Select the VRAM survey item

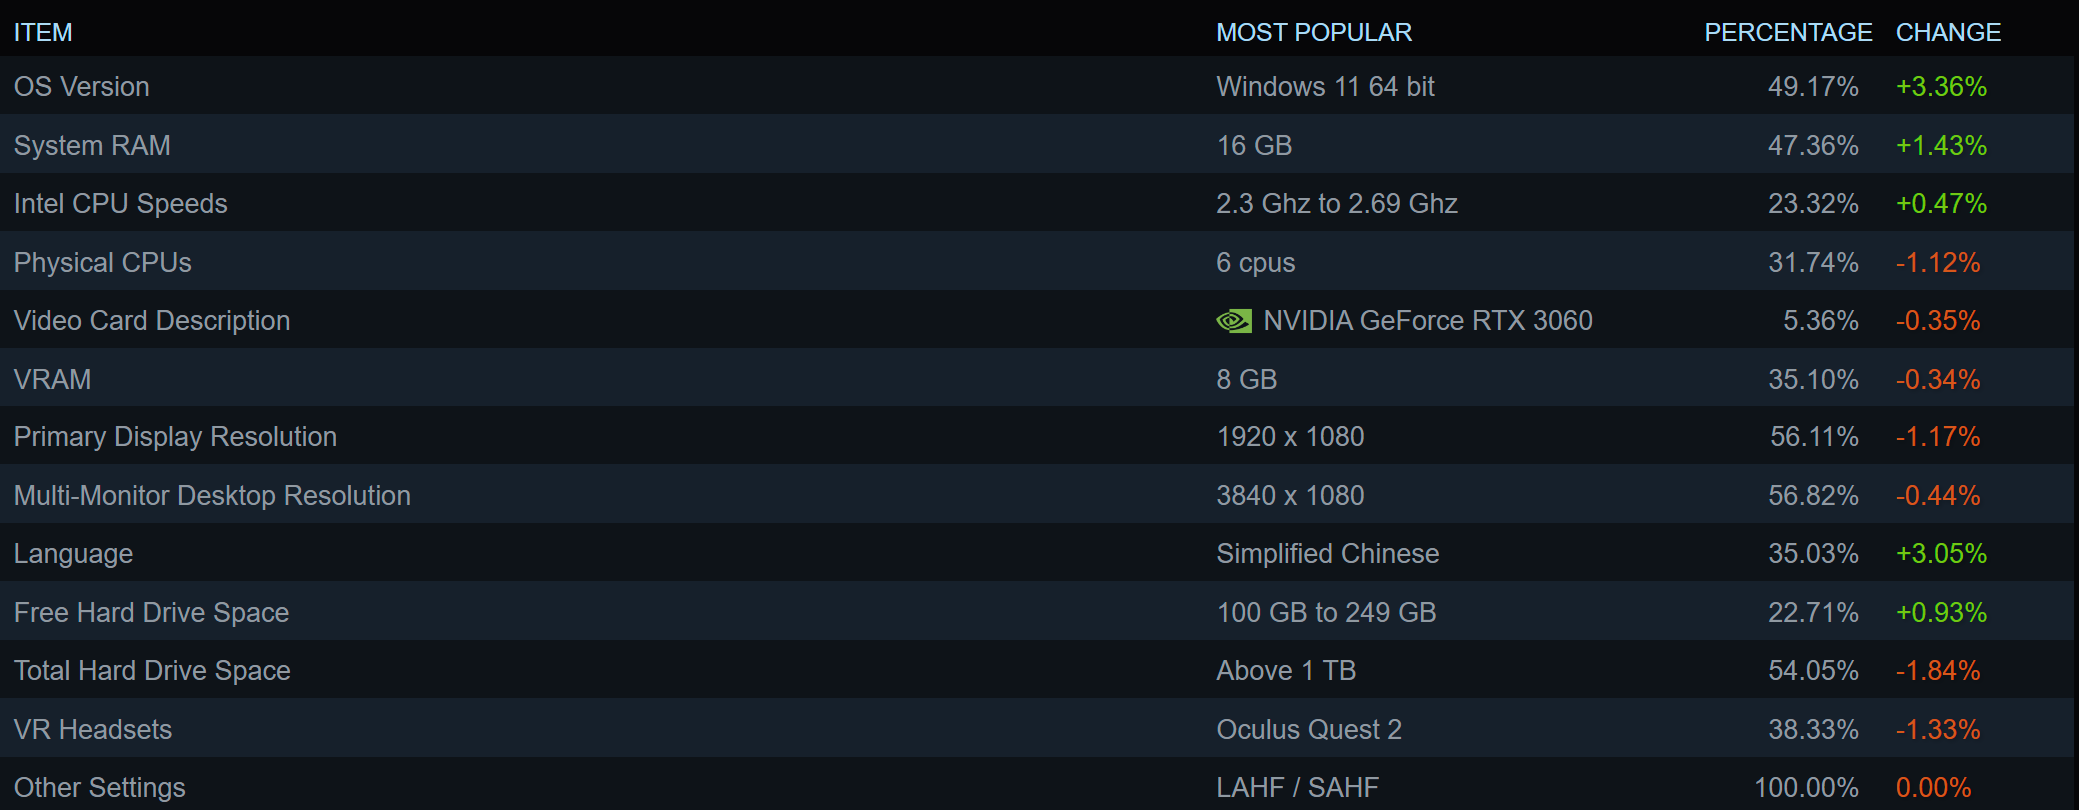(1037, 378)
